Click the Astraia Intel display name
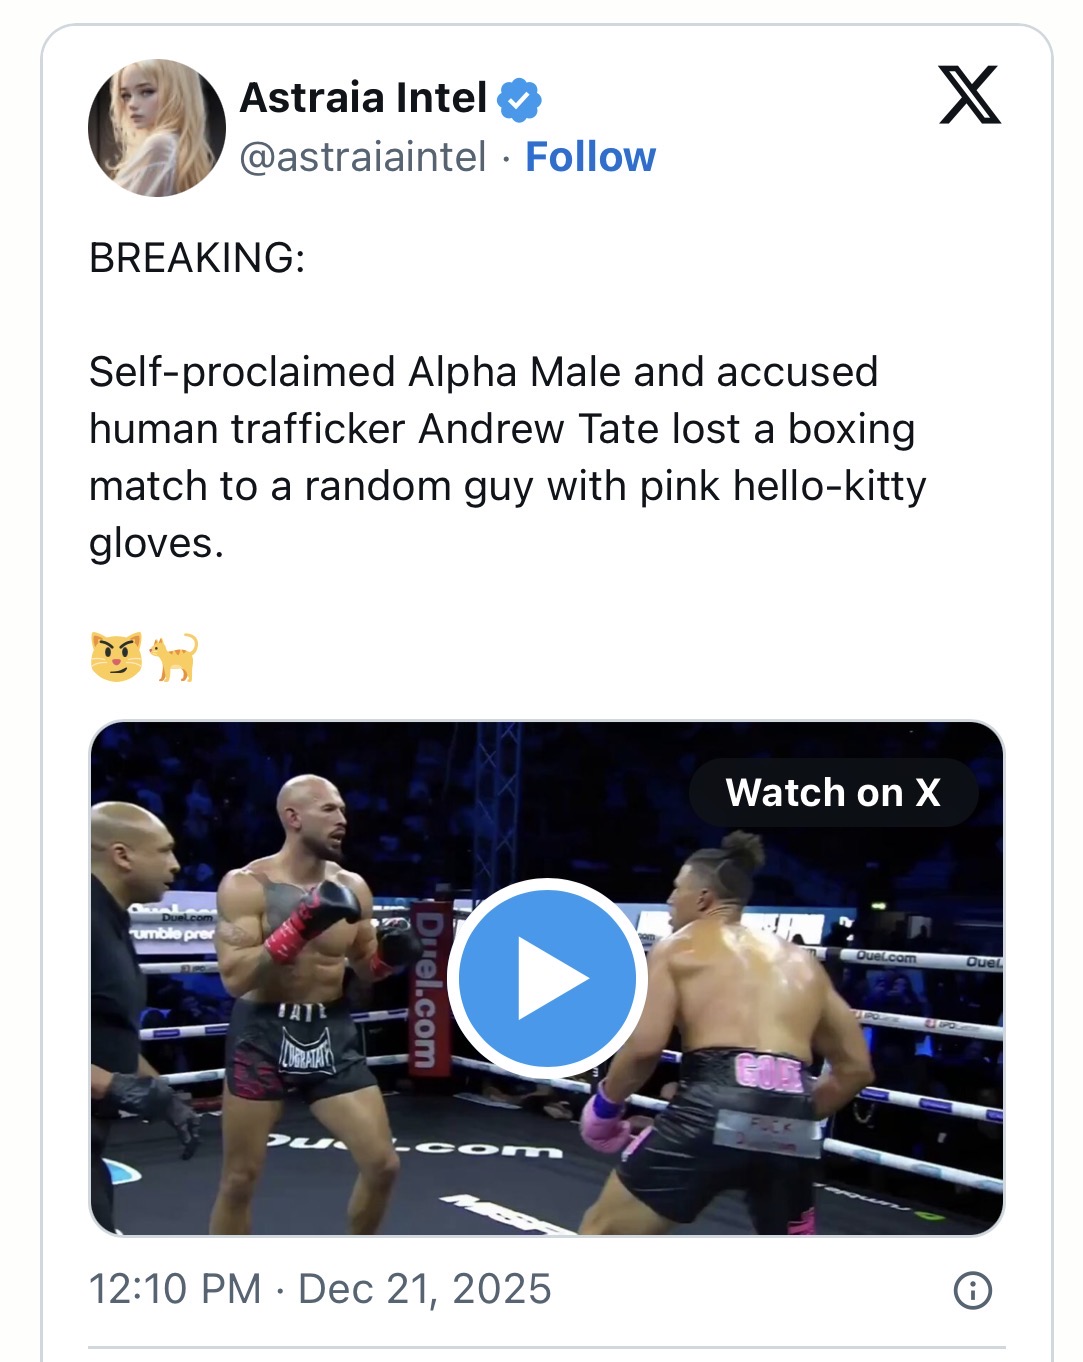Viewport: 1083px width, 1362px height. [x=363, y=98]
